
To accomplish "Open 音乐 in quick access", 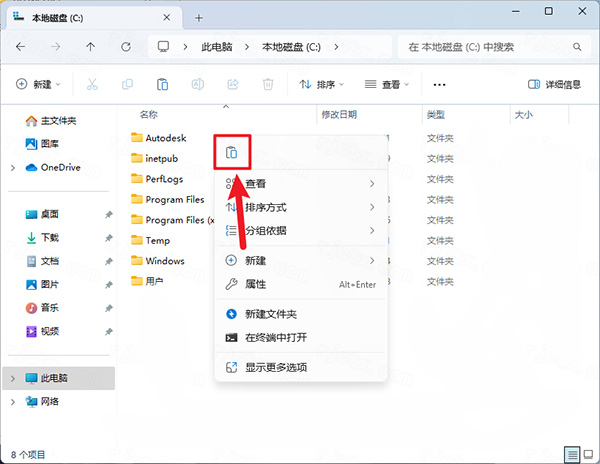I will (x=42, y=308).
